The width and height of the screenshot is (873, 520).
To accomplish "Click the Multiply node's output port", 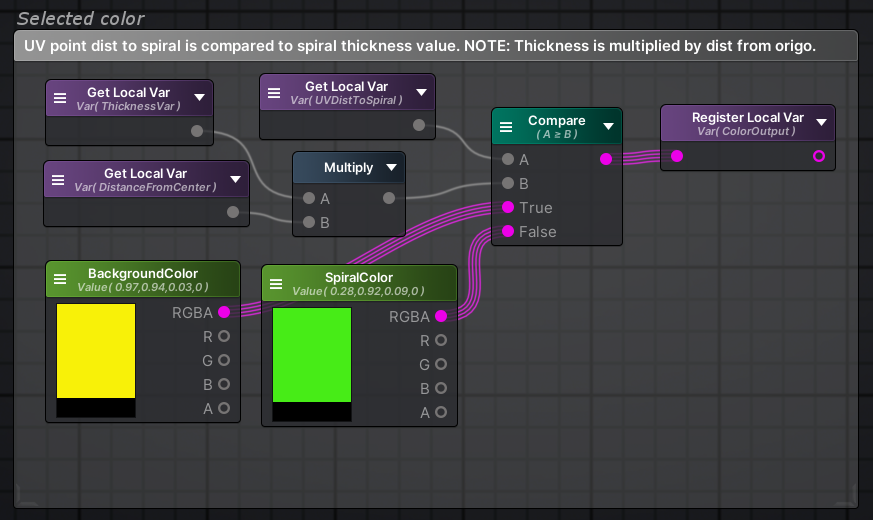I will [389, 198].
